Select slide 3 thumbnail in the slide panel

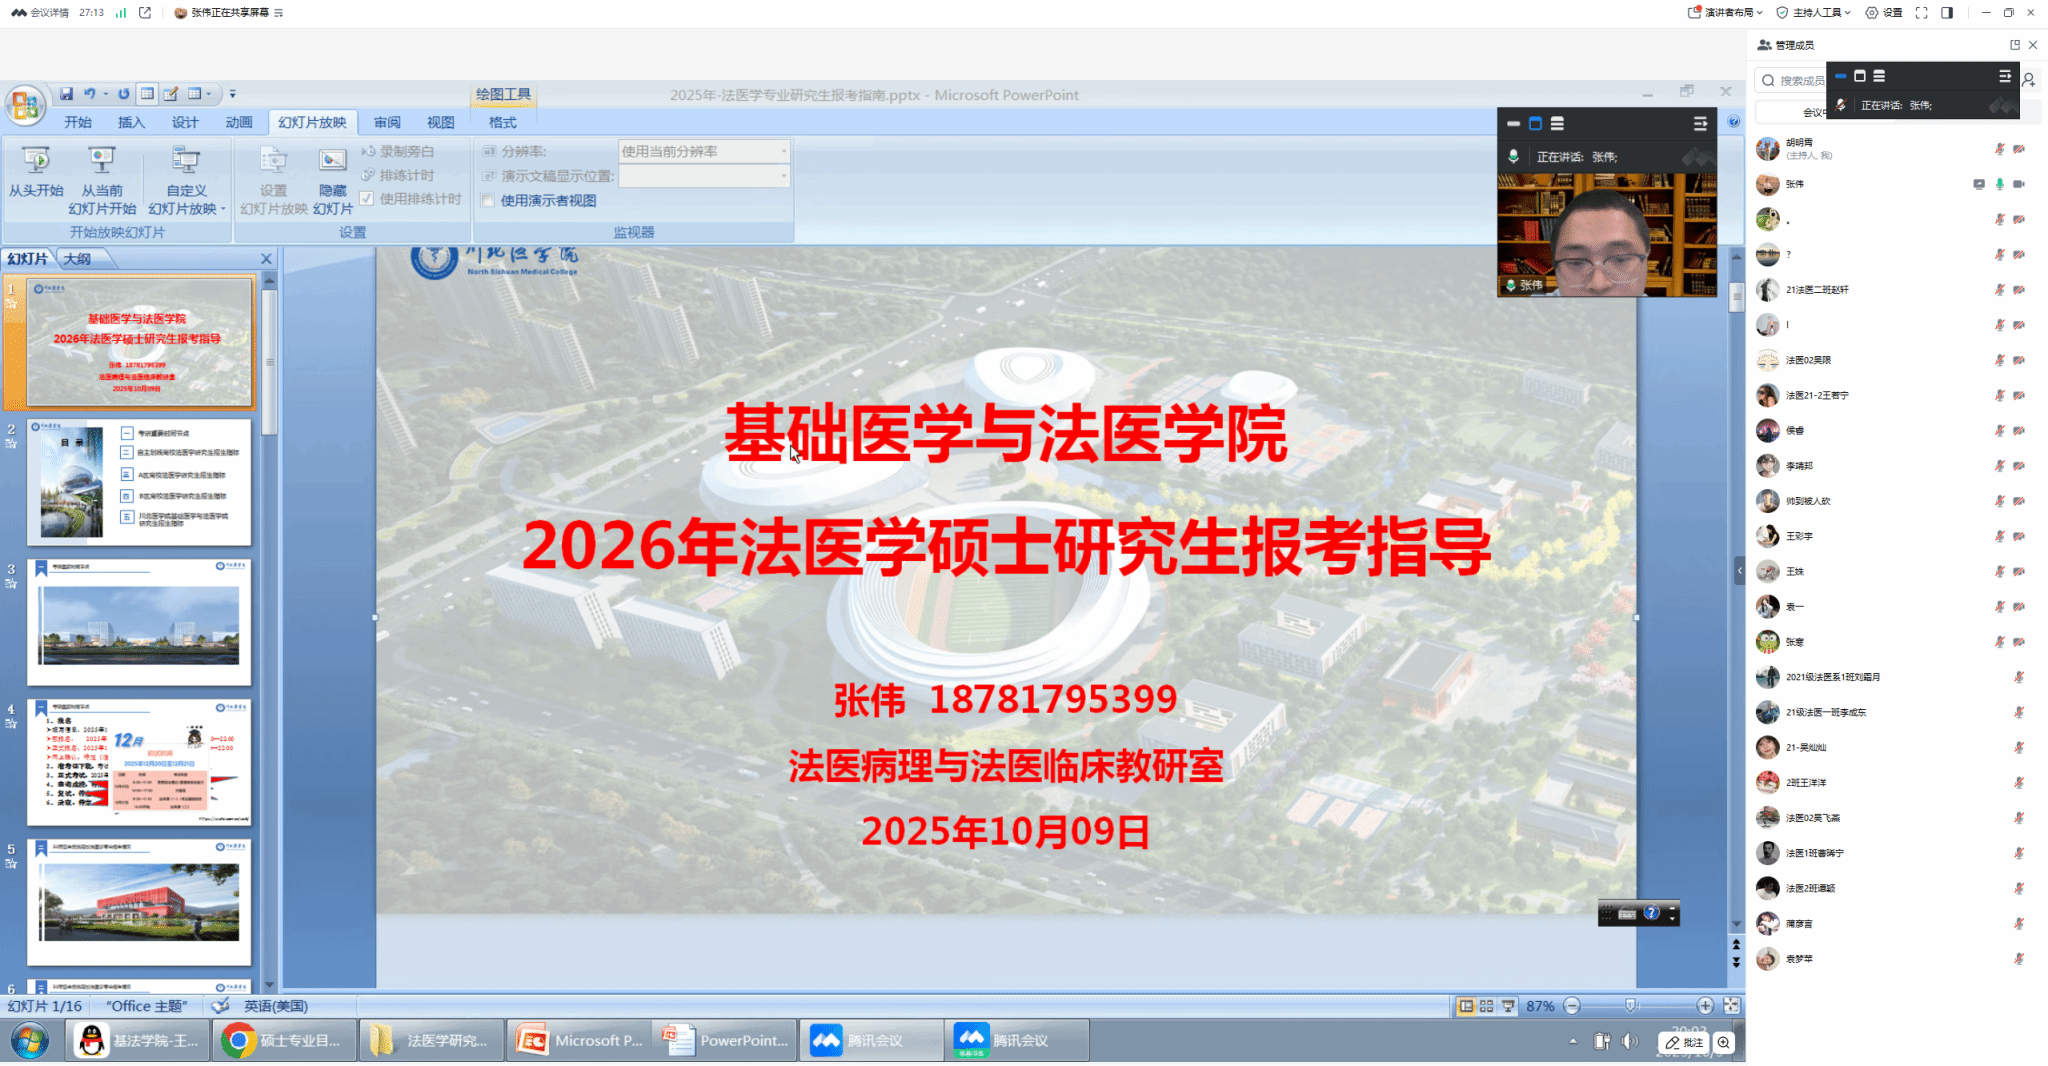click(139, 622)
